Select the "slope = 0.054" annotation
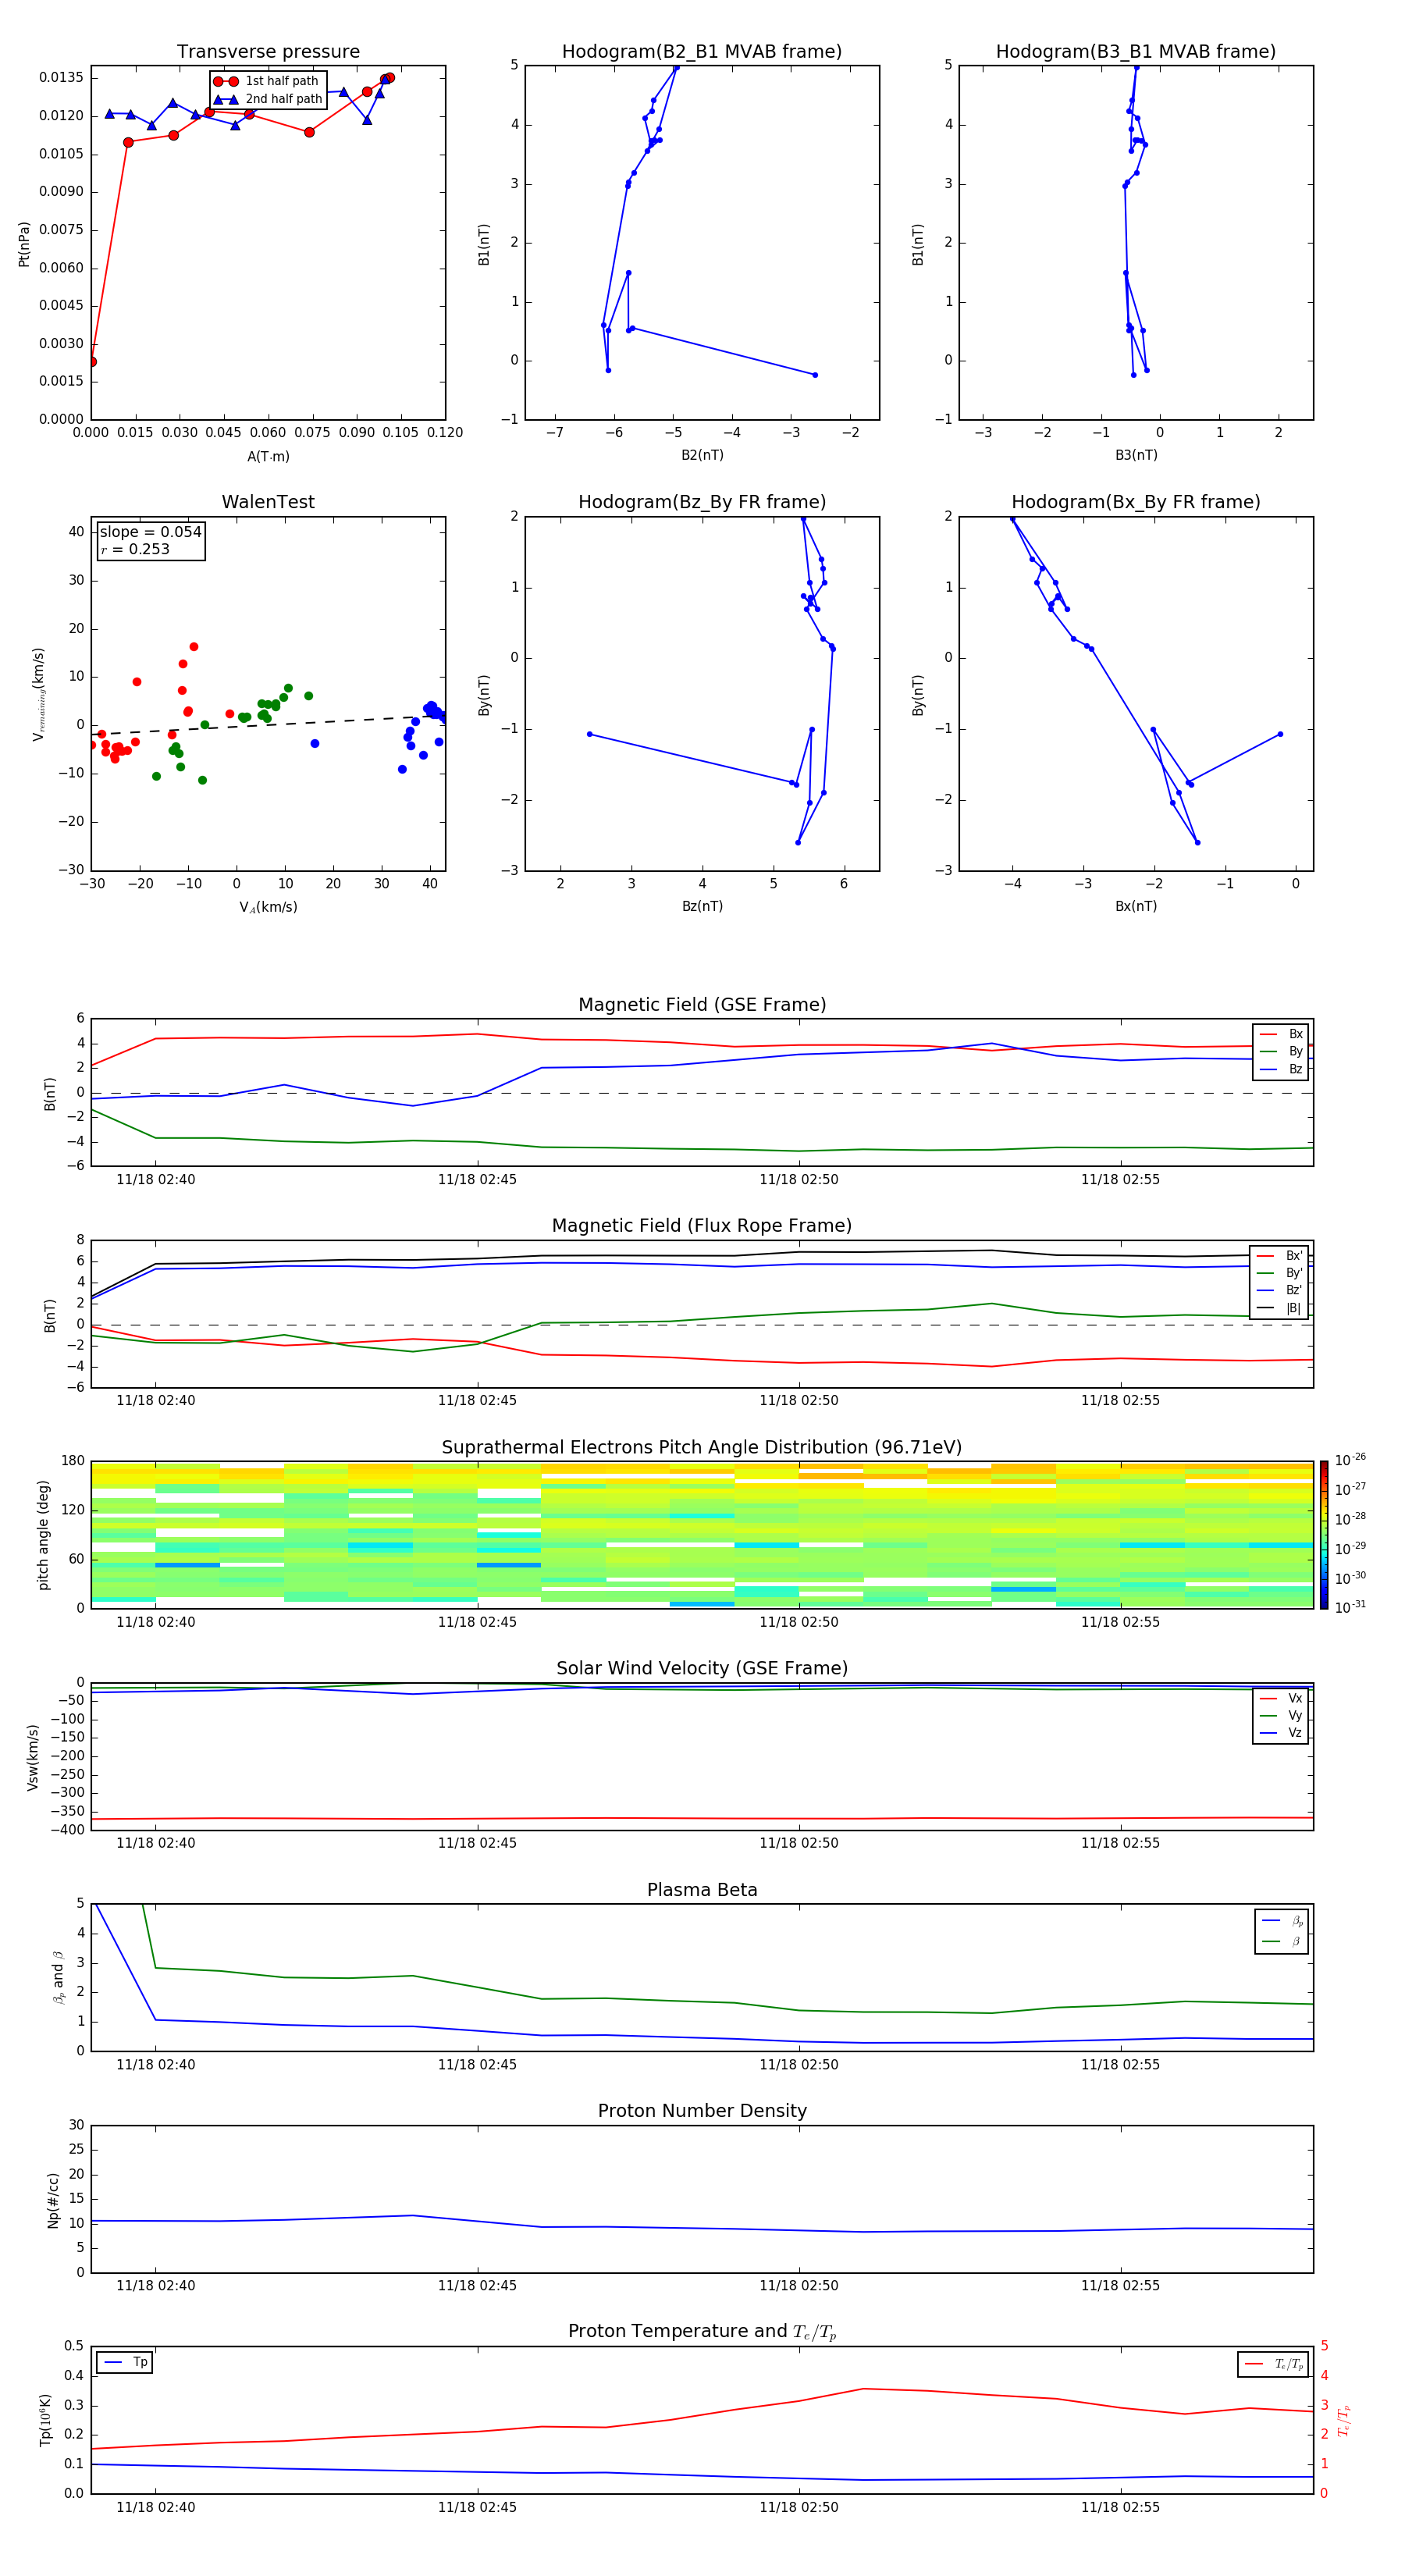Screen dimensions: 1405x2576 pyautogui.click(x=151, y=532)
